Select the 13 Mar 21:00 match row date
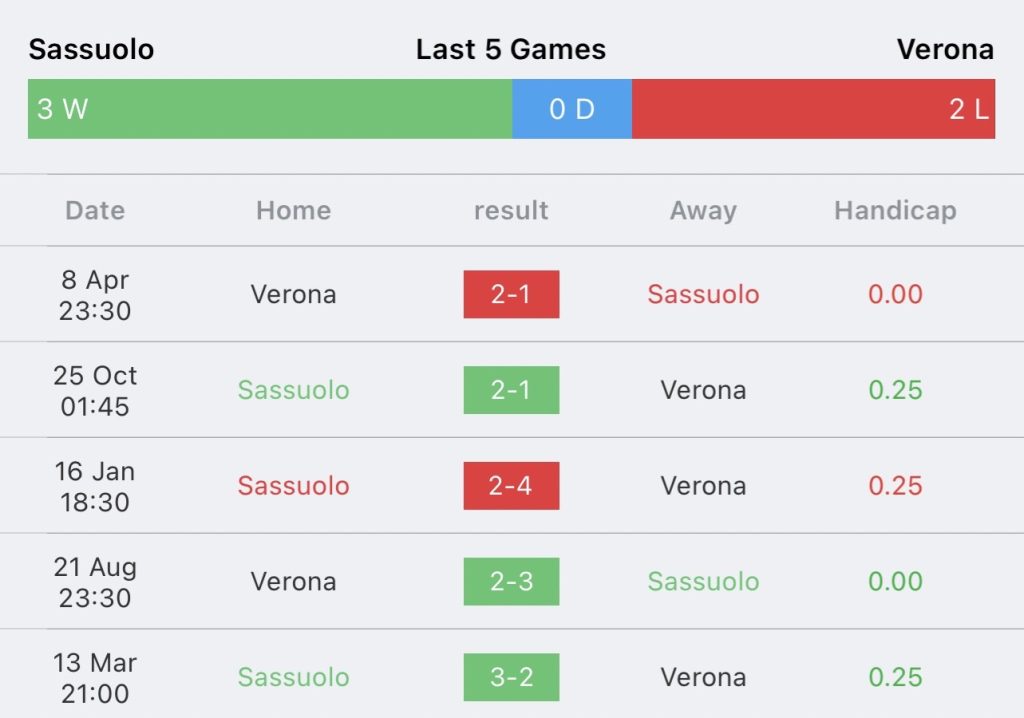The height and width of the screenshot is (718, 1024). 95,678
